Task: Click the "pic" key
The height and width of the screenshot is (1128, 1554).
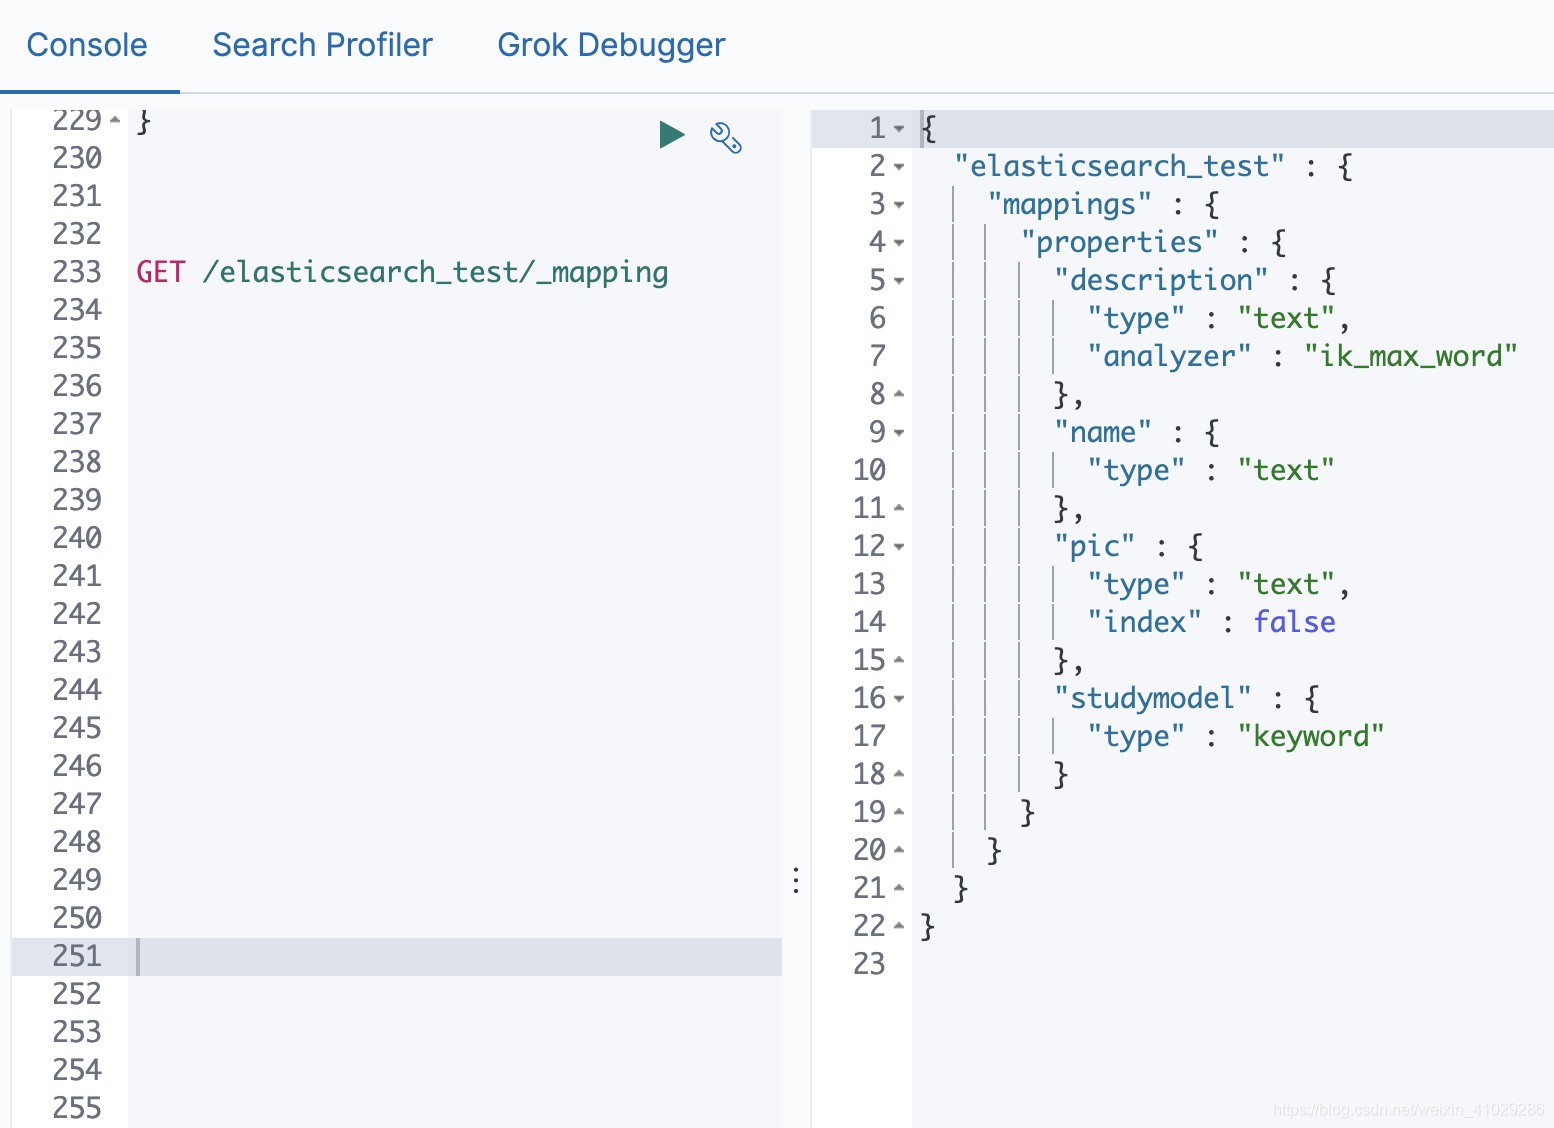Action: point(1095,546)
